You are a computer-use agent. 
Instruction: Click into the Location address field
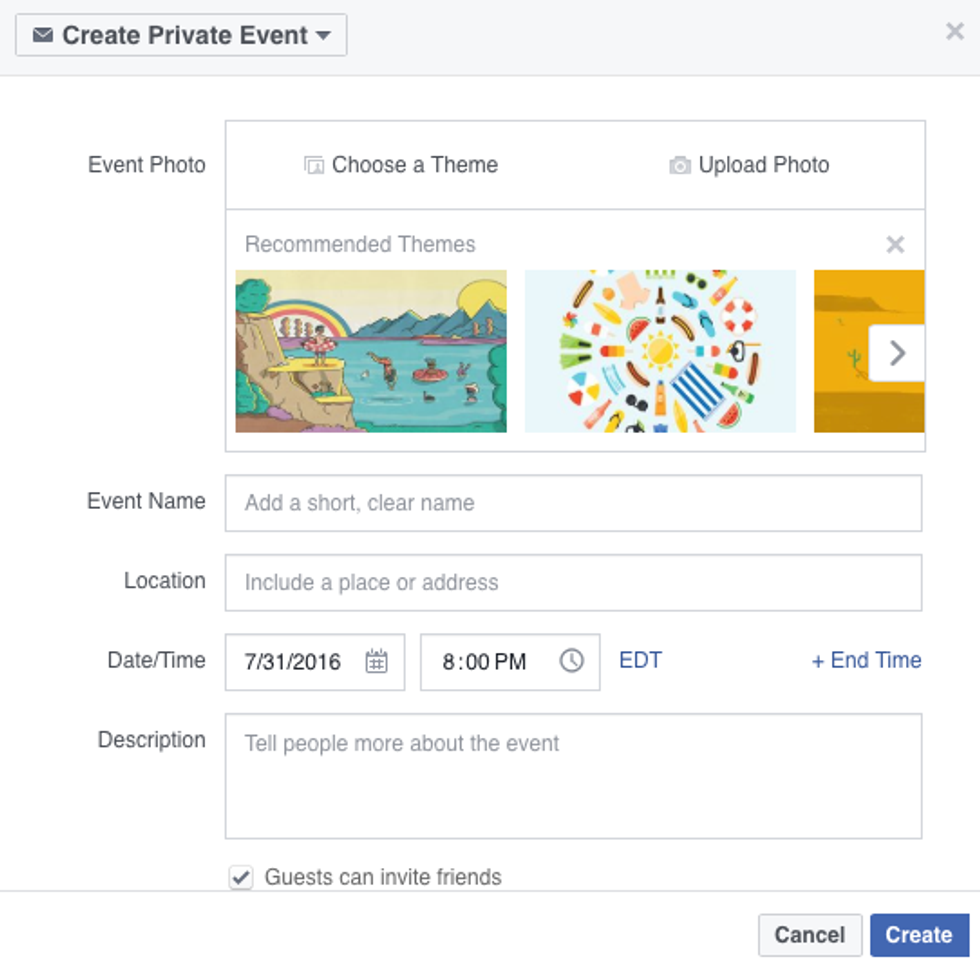[x=573, y=583]
